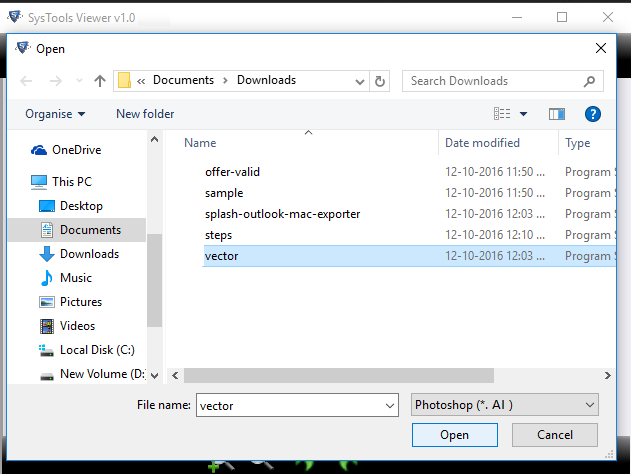631x474 pixels.
Task: Click the Open button
Action: click(455, 435)
